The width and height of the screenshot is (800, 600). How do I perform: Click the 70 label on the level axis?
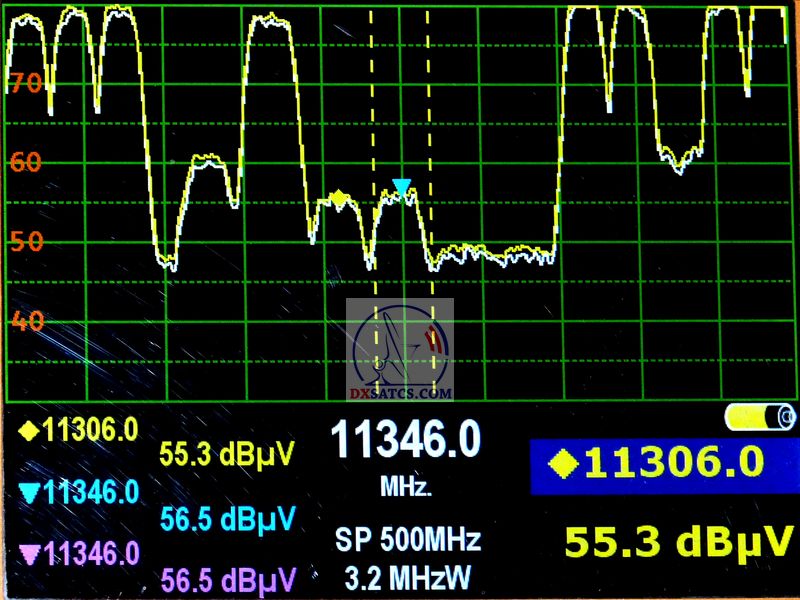(25, 83)
